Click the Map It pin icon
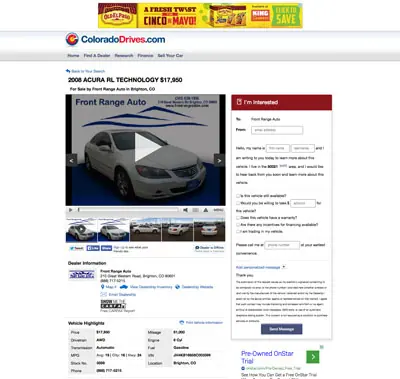The width and height of the screenshot is (400, 379). coord(102,287)
